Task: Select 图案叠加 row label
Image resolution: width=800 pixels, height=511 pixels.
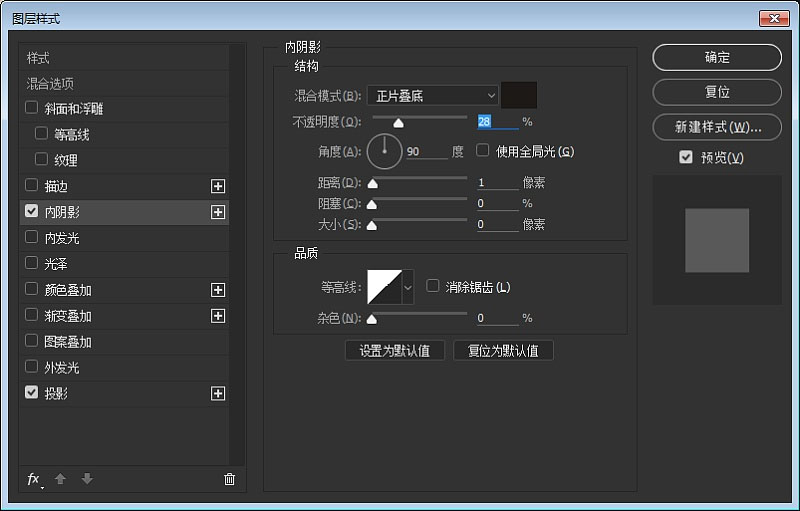Action: 68,342
